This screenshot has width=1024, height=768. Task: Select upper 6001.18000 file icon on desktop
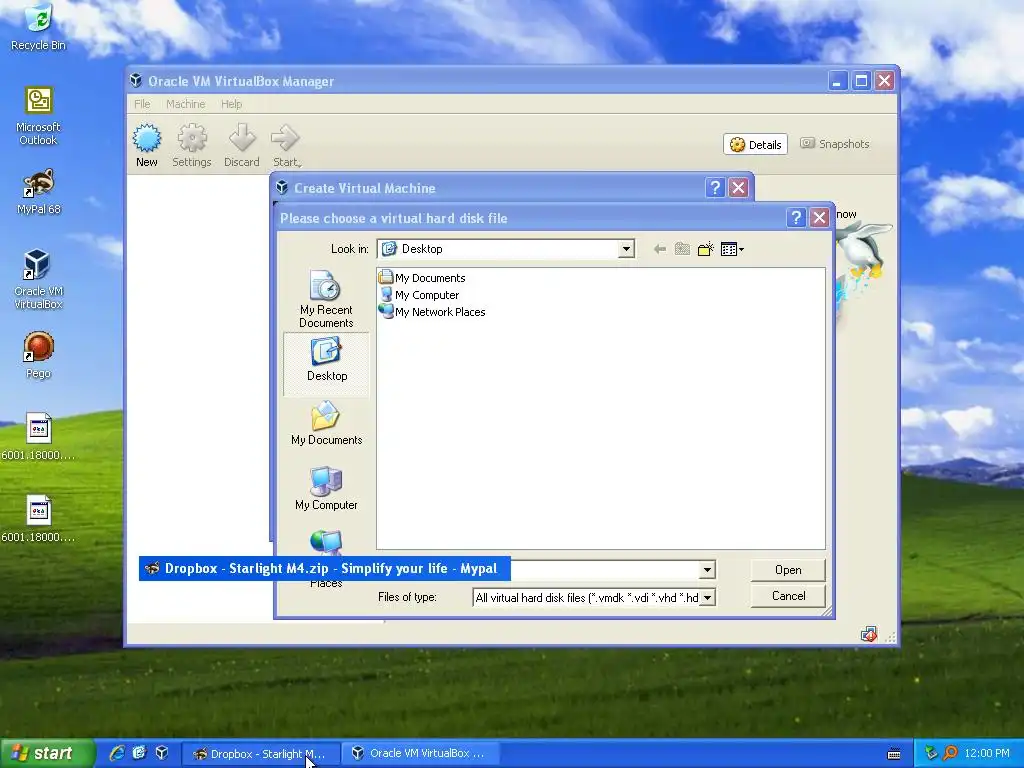39,436
